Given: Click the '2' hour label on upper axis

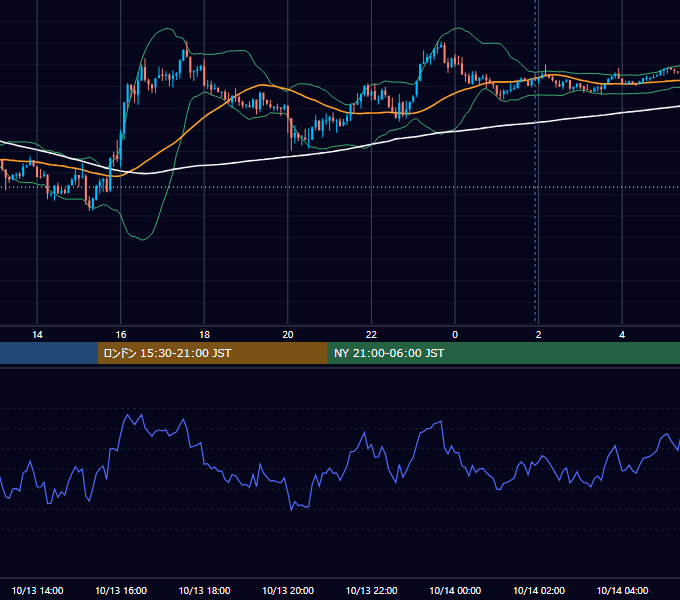Looking at the screenshot, I should point(539,335).
